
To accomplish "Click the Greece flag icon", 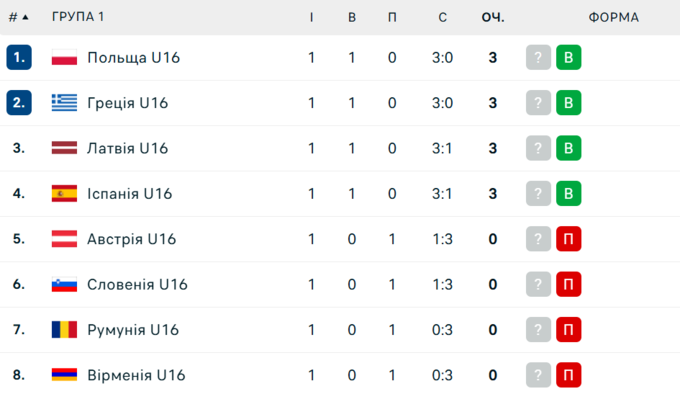I will pos(64,103).
